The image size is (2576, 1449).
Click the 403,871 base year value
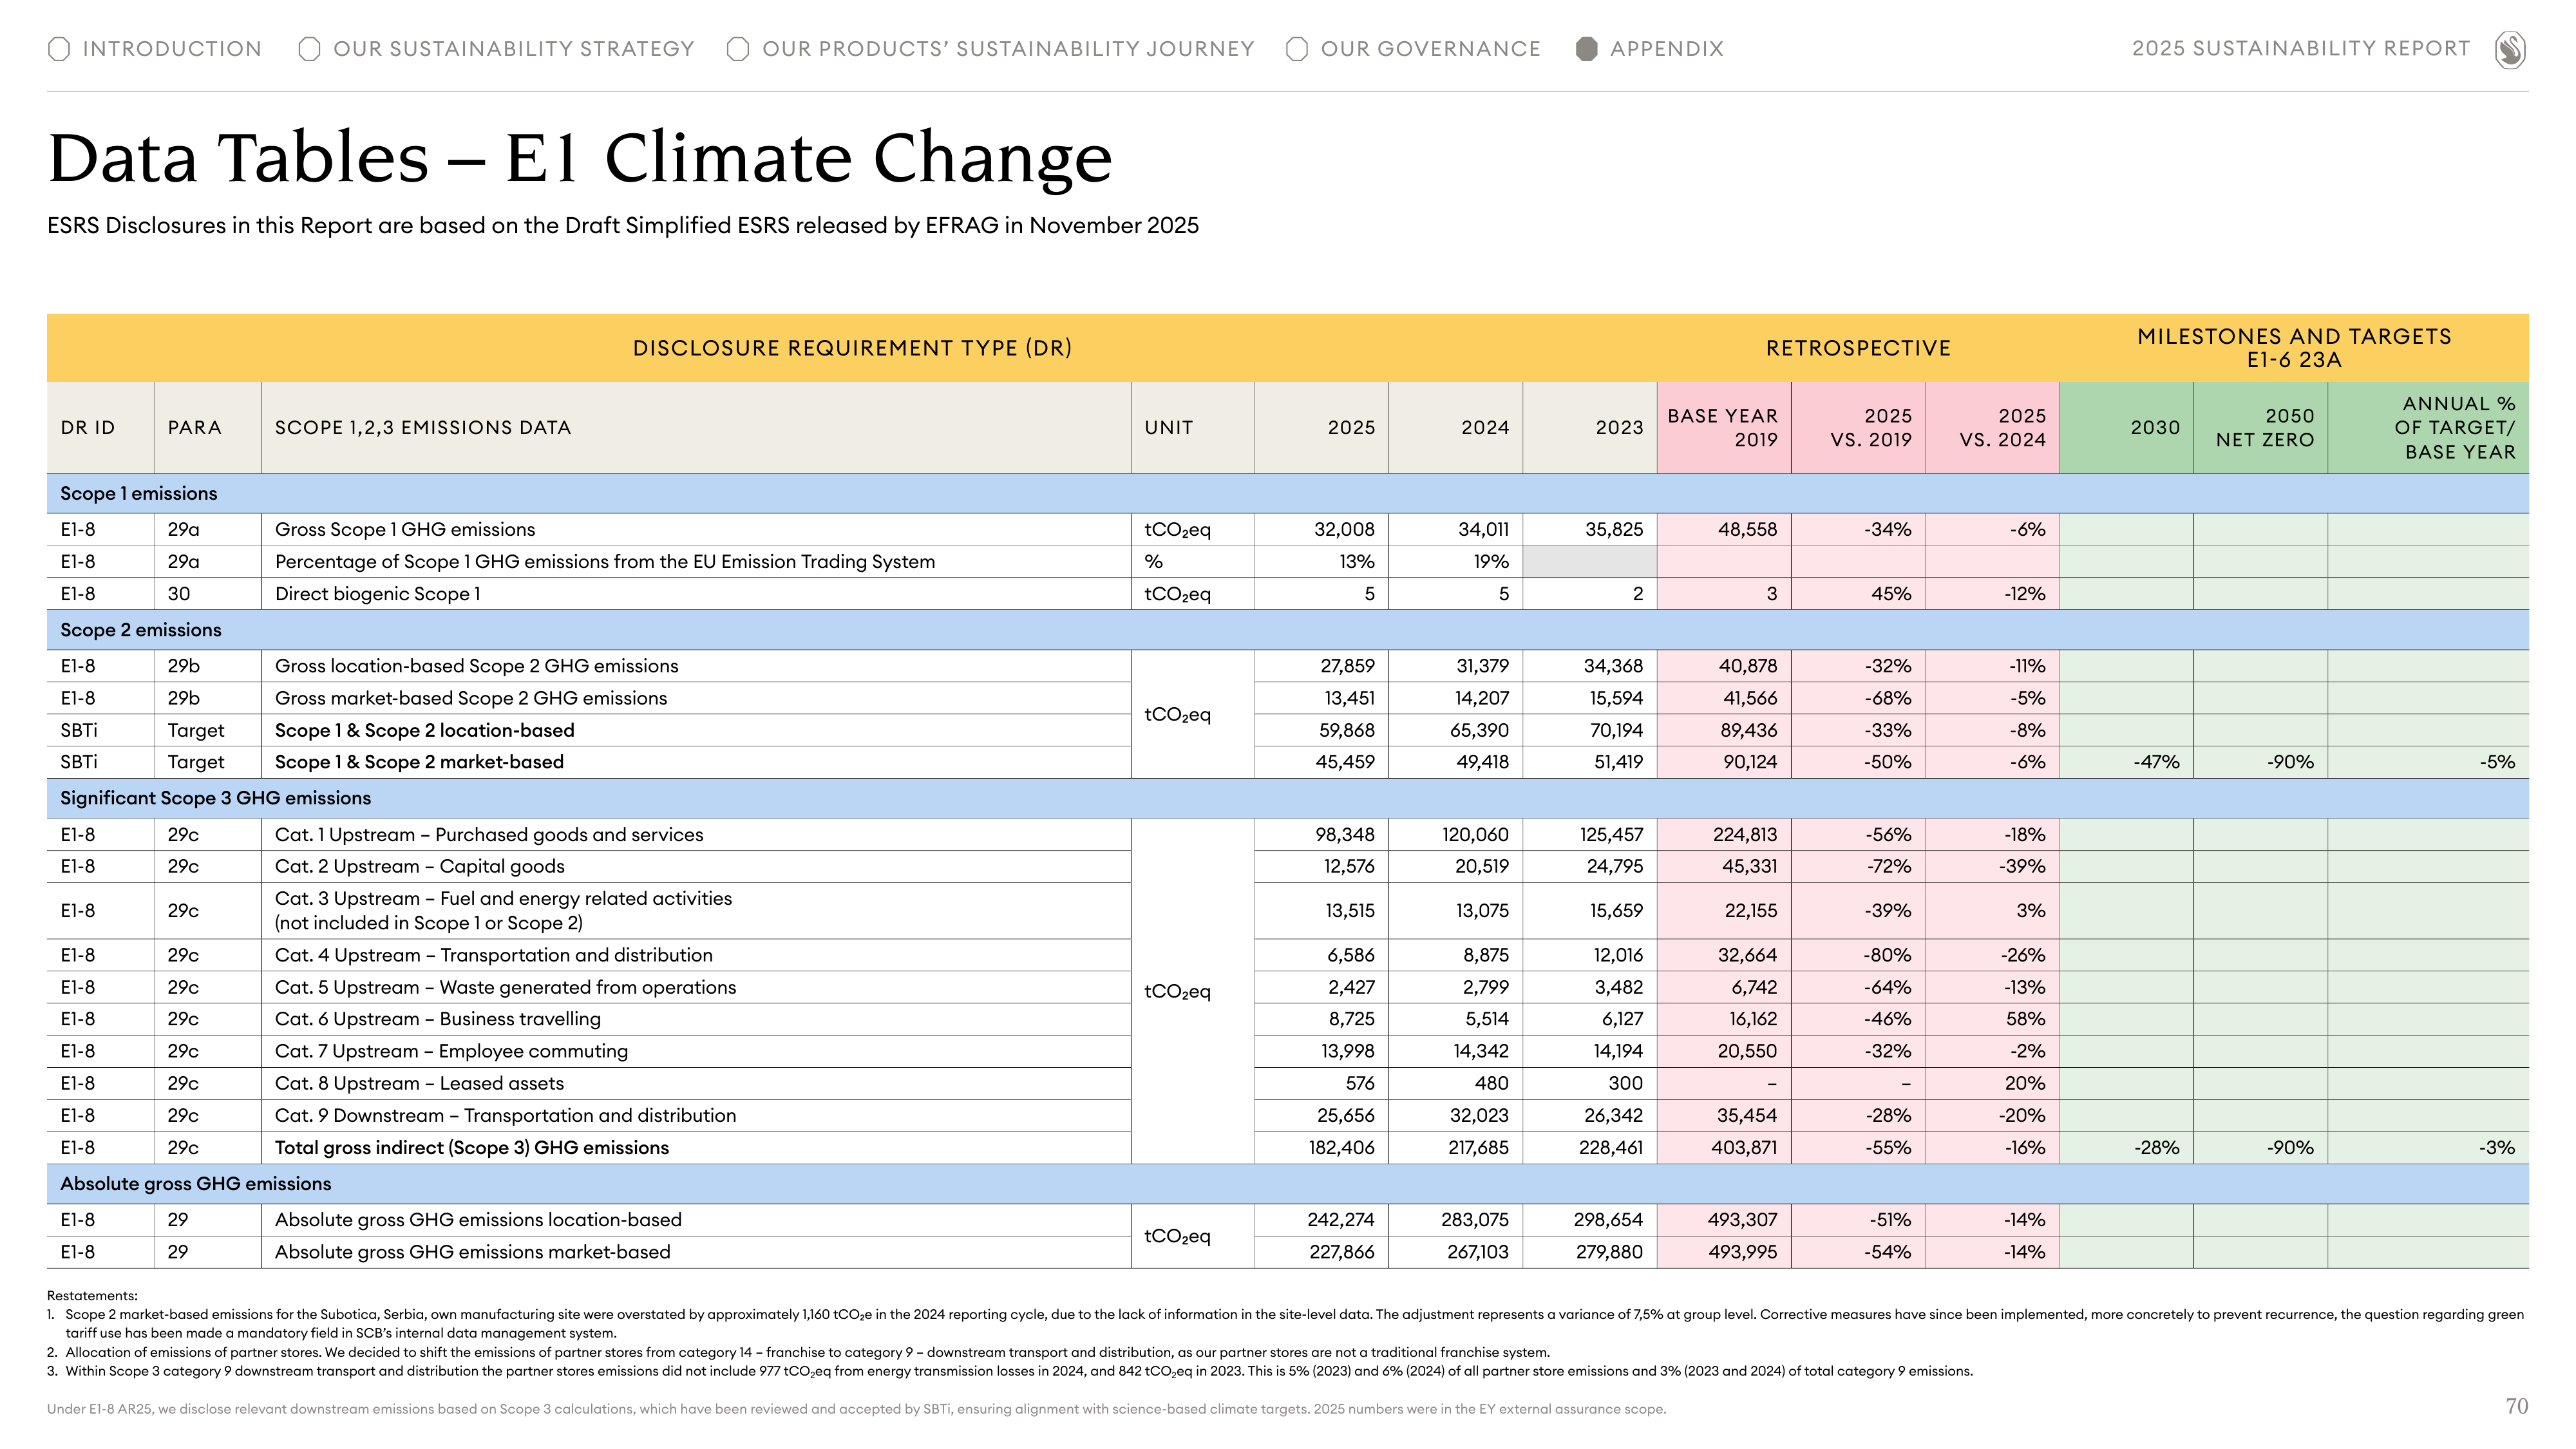[x=1744, y=1148]
